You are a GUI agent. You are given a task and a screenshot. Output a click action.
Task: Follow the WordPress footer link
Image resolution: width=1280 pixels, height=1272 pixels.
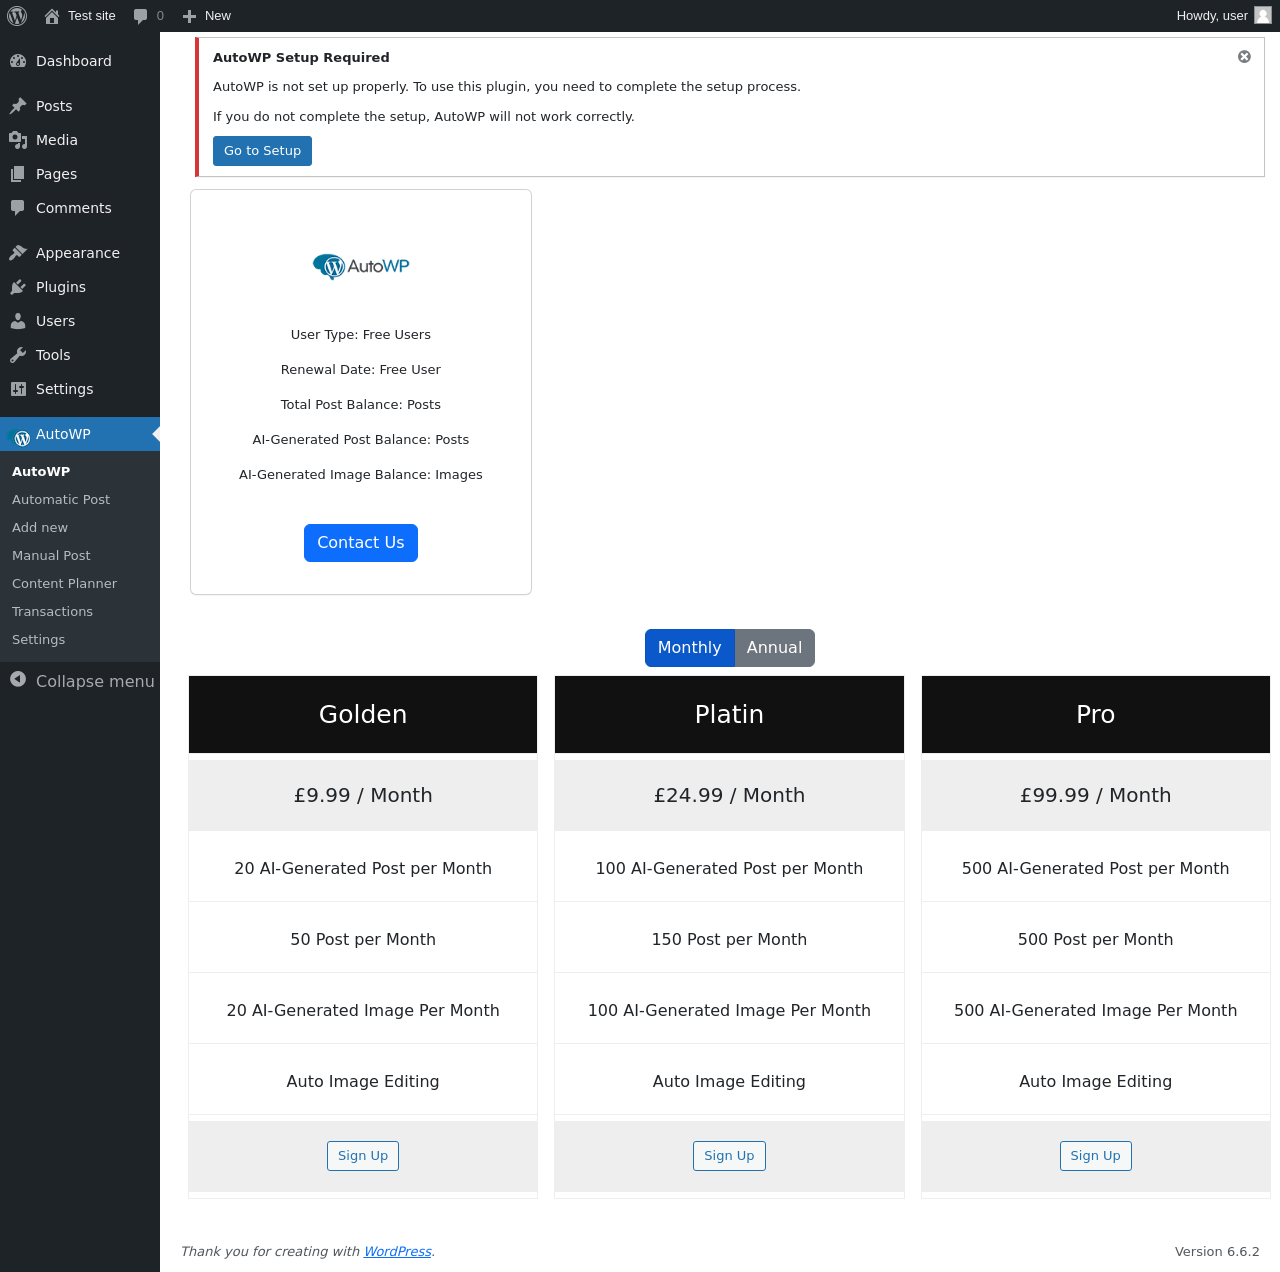[397, 1252]
